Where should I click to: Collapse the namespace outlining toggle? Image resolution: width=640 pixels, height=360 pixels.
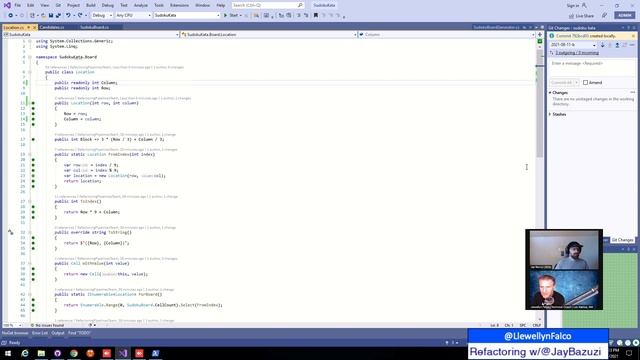(x=30, y=57)
